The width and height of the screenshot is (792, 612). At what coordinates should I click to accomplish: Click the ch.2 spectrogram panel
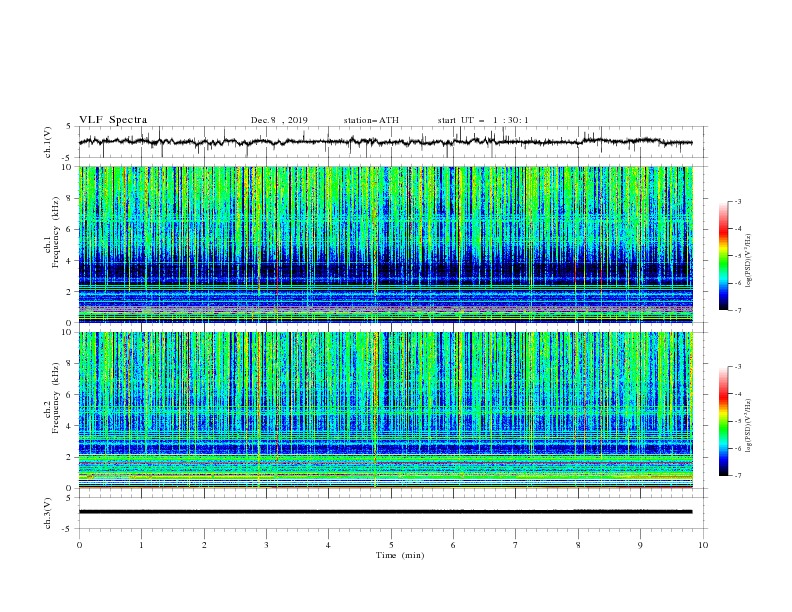386,410
